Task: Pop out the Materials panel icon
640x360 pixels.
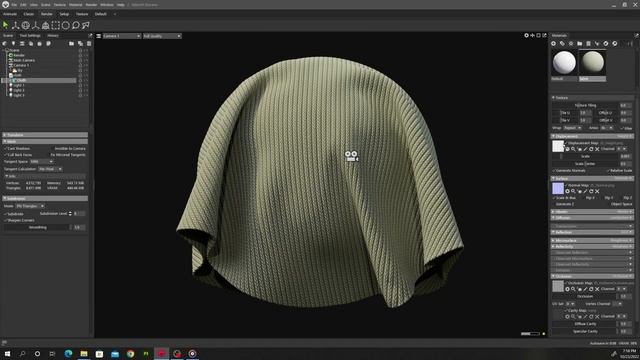Action: coord(636,36)
